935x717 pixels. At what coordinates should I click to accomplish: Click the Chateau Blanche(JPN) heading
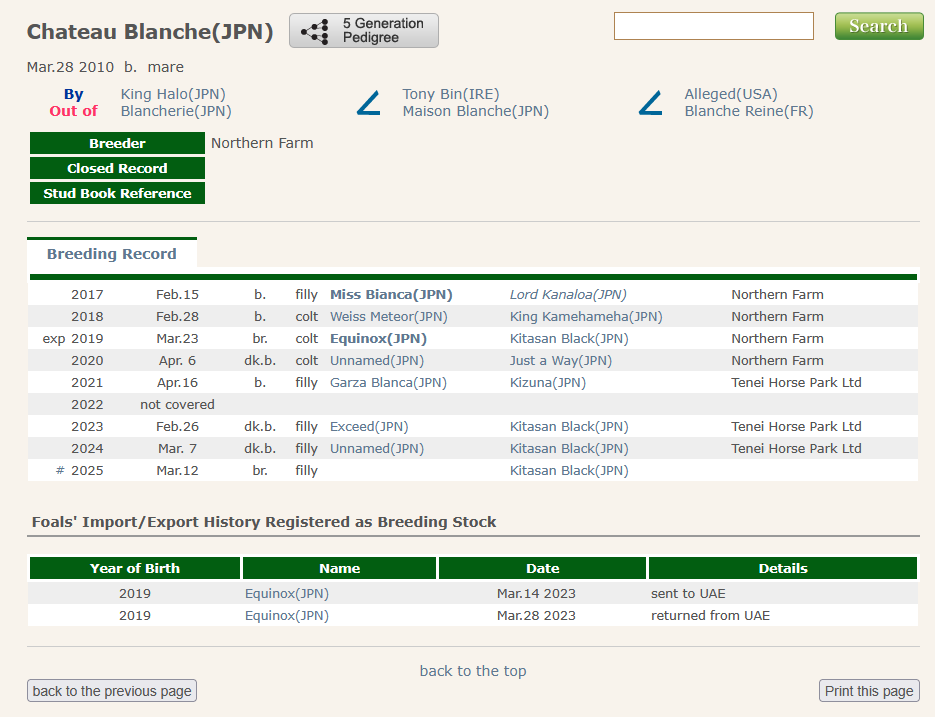150,32
